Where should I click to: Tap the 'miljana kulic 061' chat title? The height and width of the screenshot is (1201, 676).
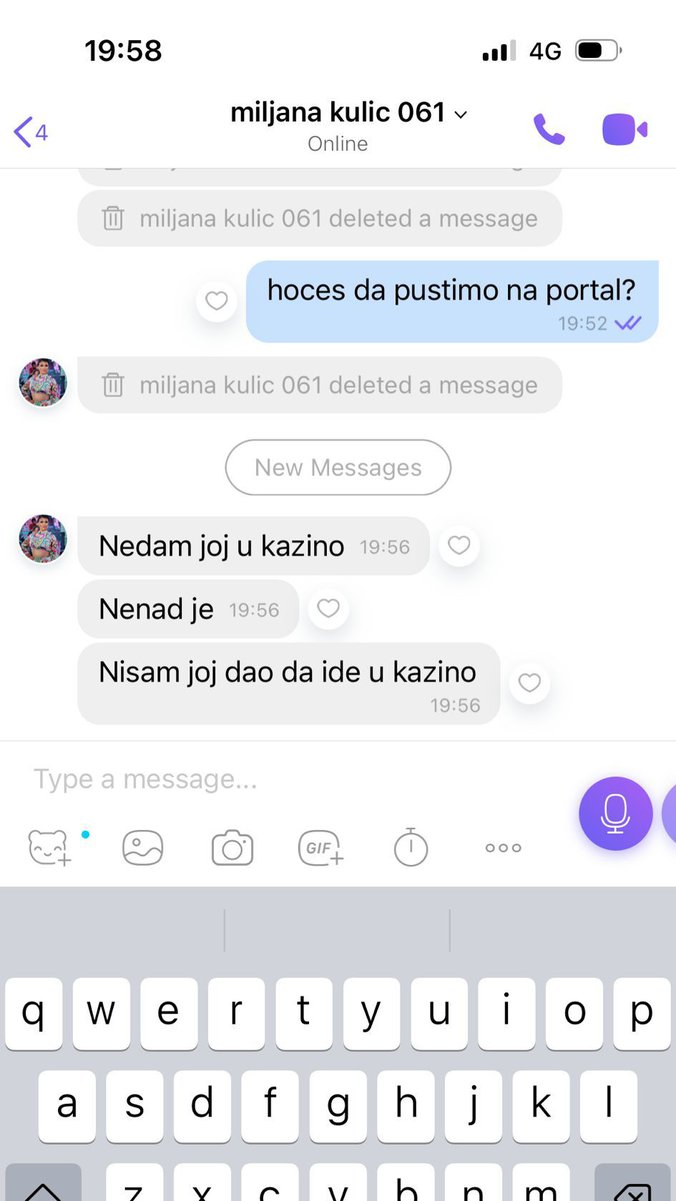point(337,112)
